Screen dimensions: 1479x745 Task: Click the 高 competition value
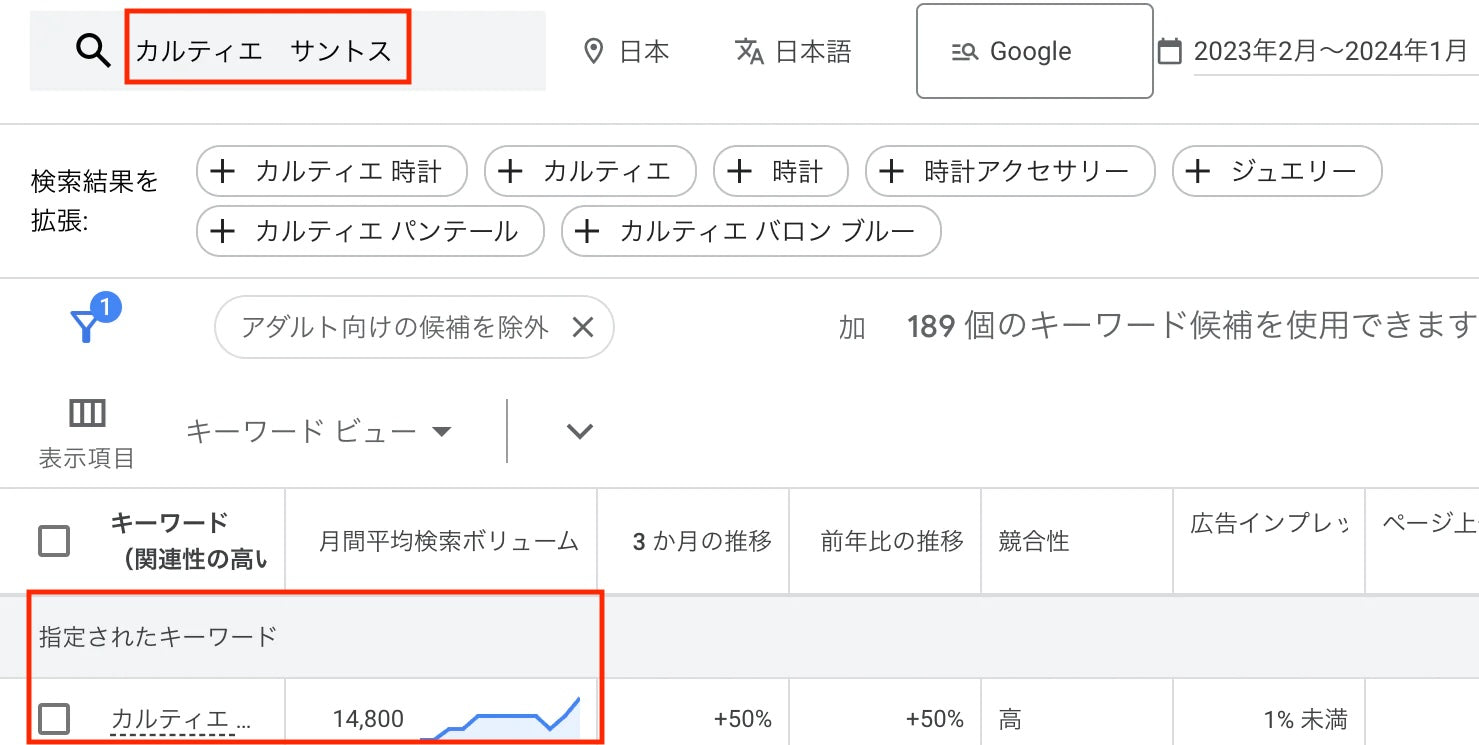pyautogui.click(x=1009, y=718)
